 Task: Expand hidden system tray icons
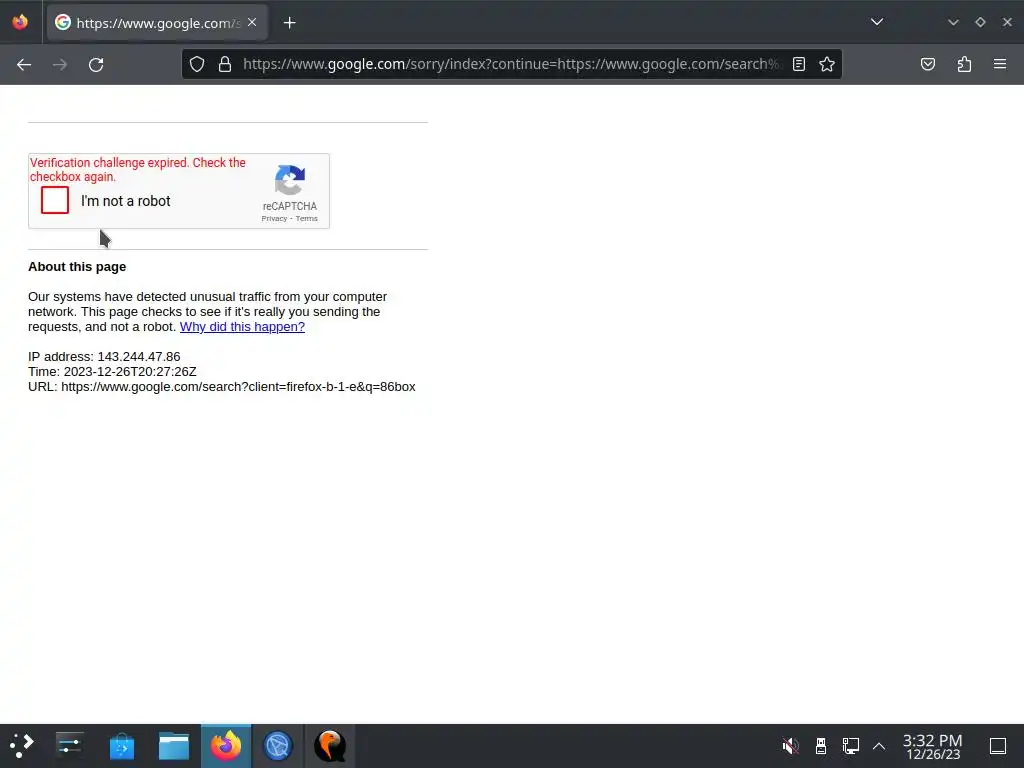tap(879, 745)
